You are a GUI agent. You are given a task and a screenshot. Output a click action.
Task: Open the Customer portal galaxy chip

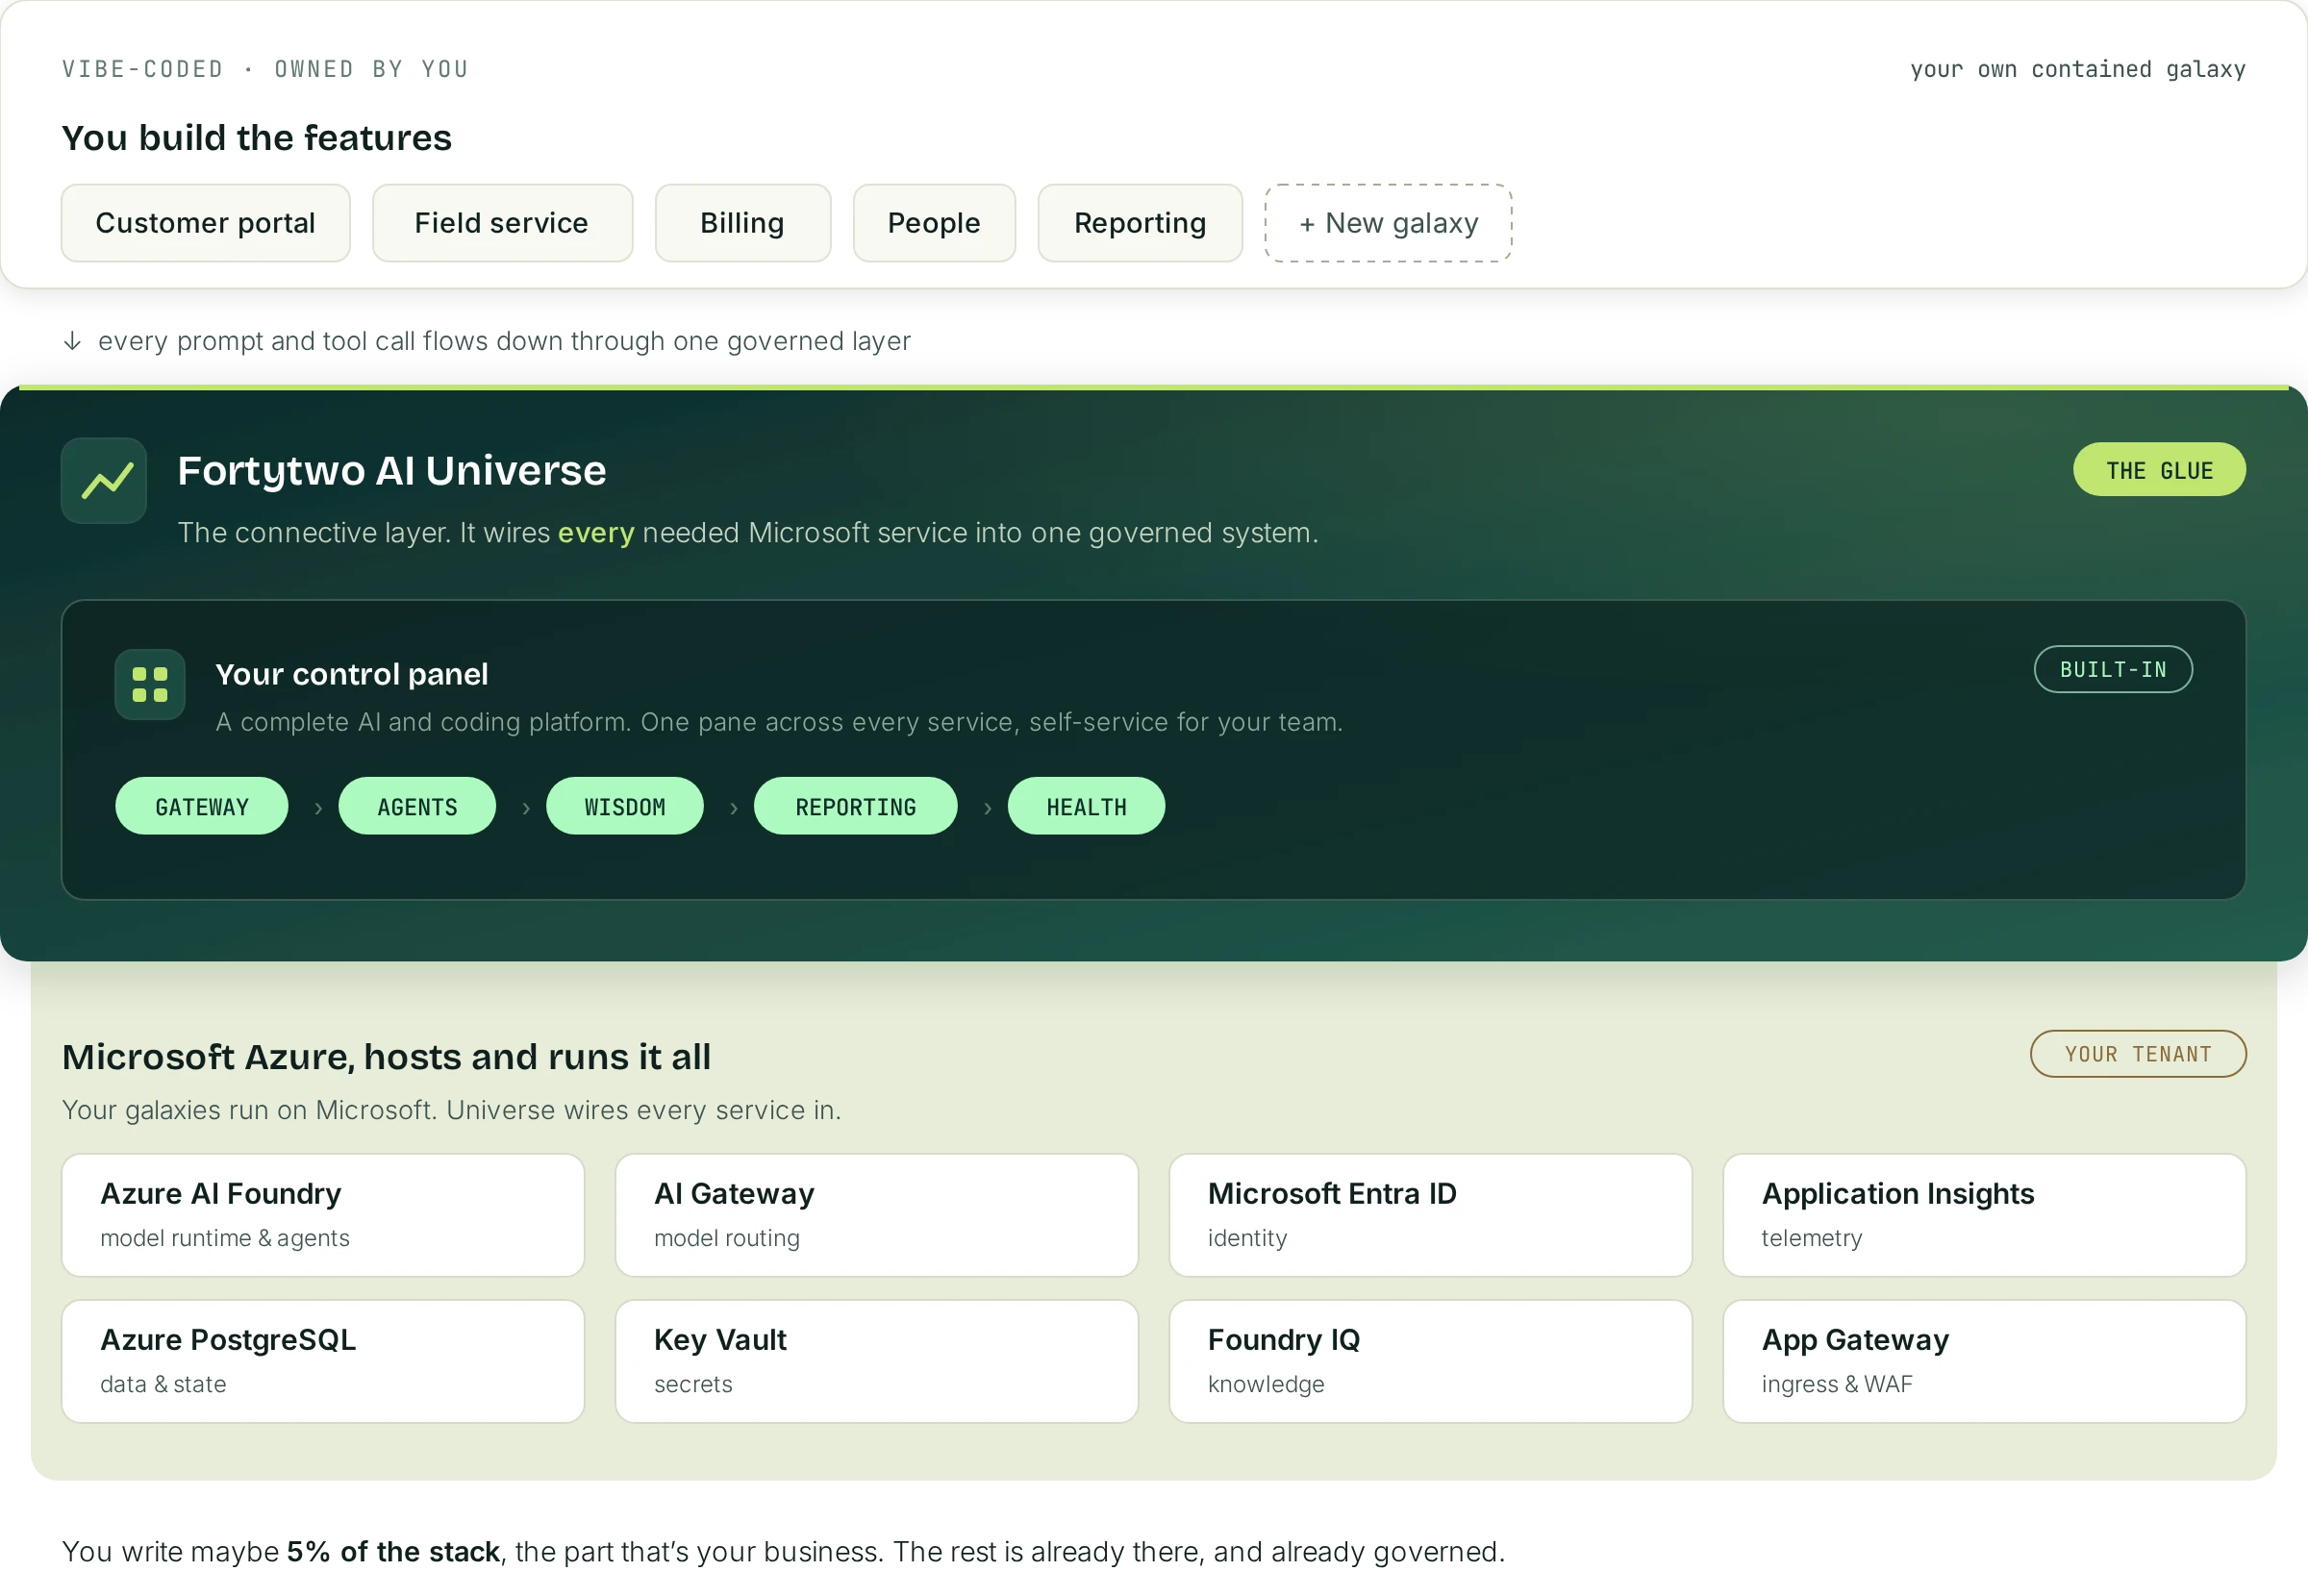206,223
